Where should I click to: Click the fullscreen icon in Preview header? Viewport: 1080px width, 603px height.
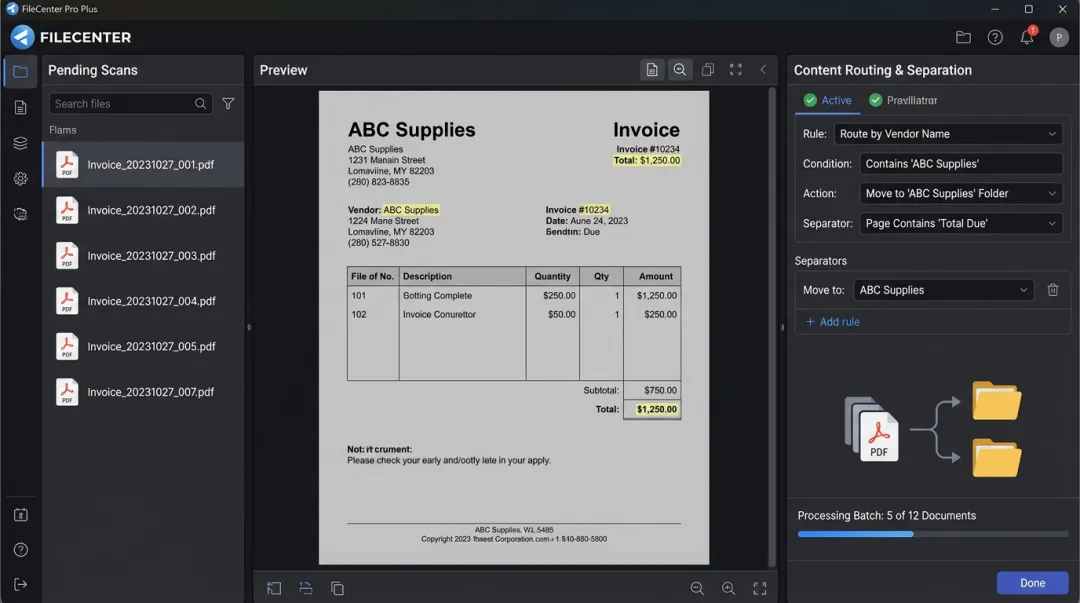click(x=736, y=70)
